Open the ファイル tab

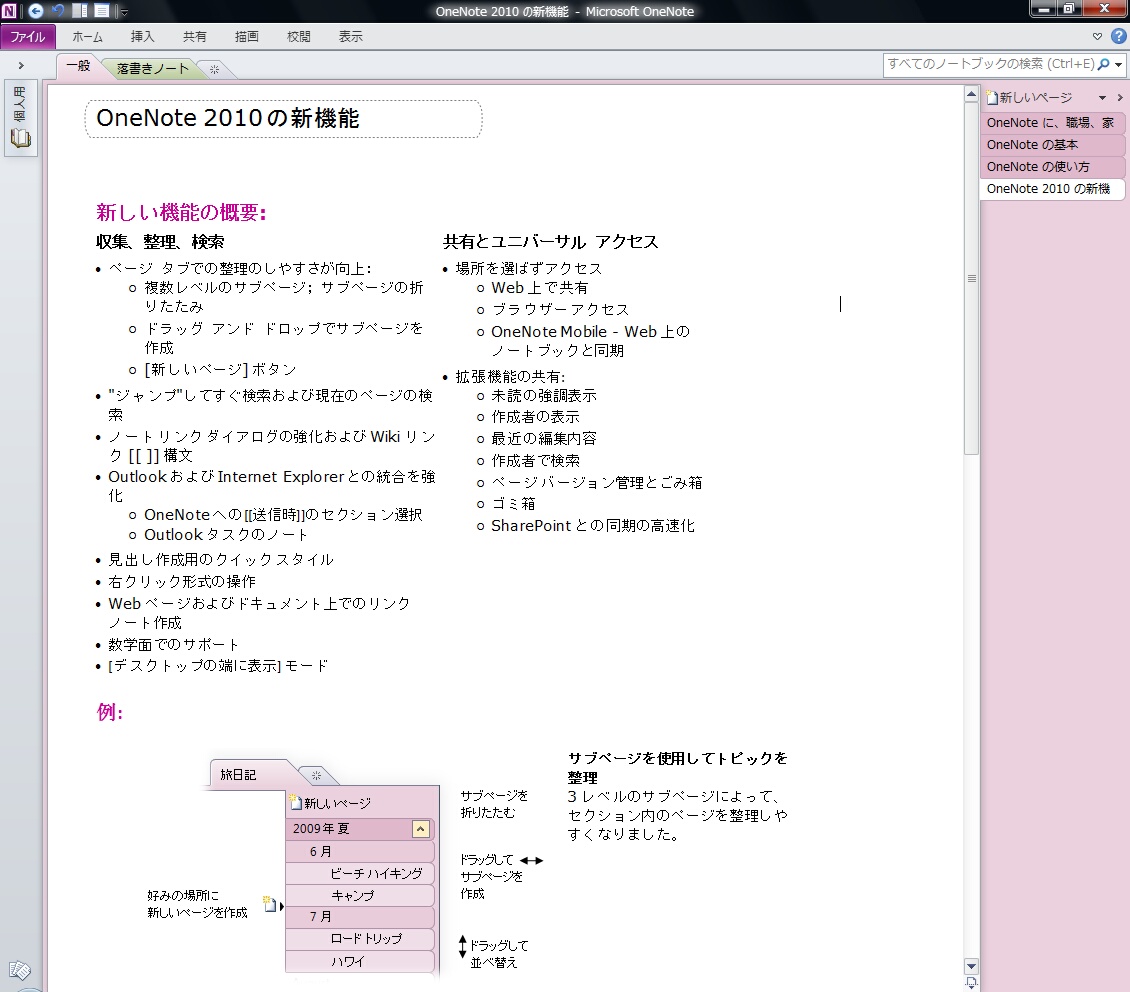(27, 37)
